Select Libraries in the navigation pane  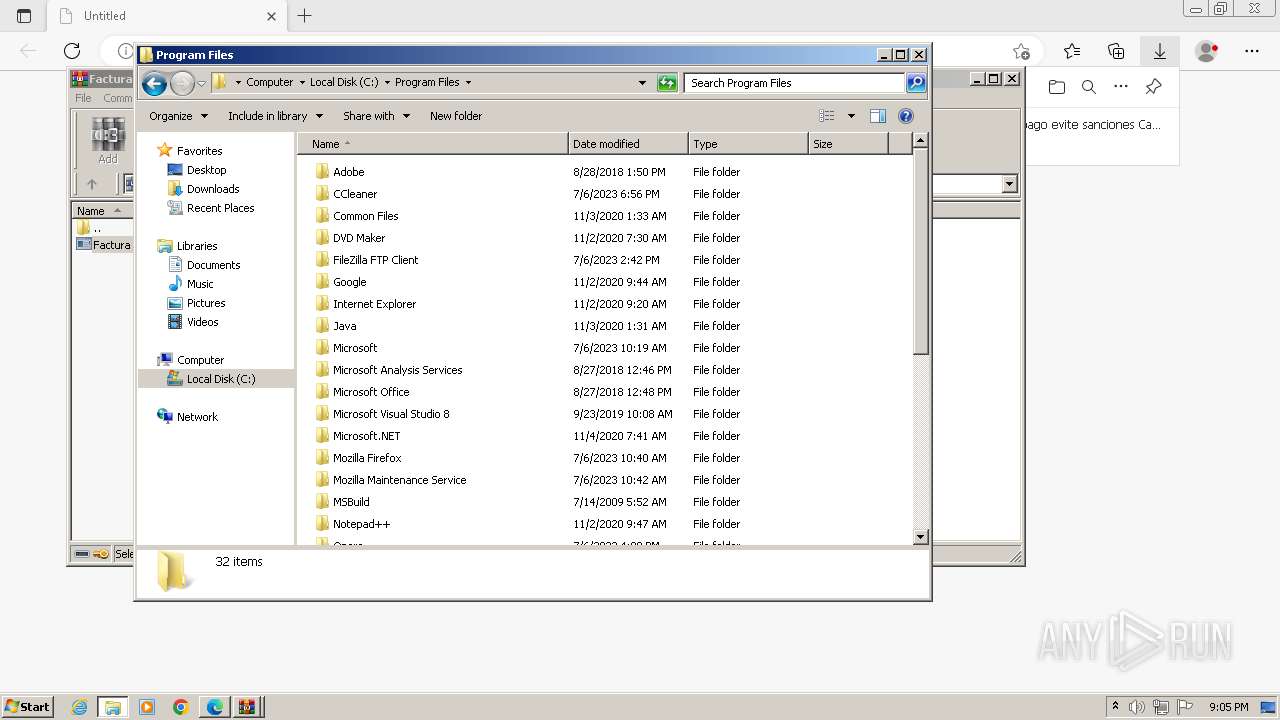pyautogui.click(x=197, y=246)
